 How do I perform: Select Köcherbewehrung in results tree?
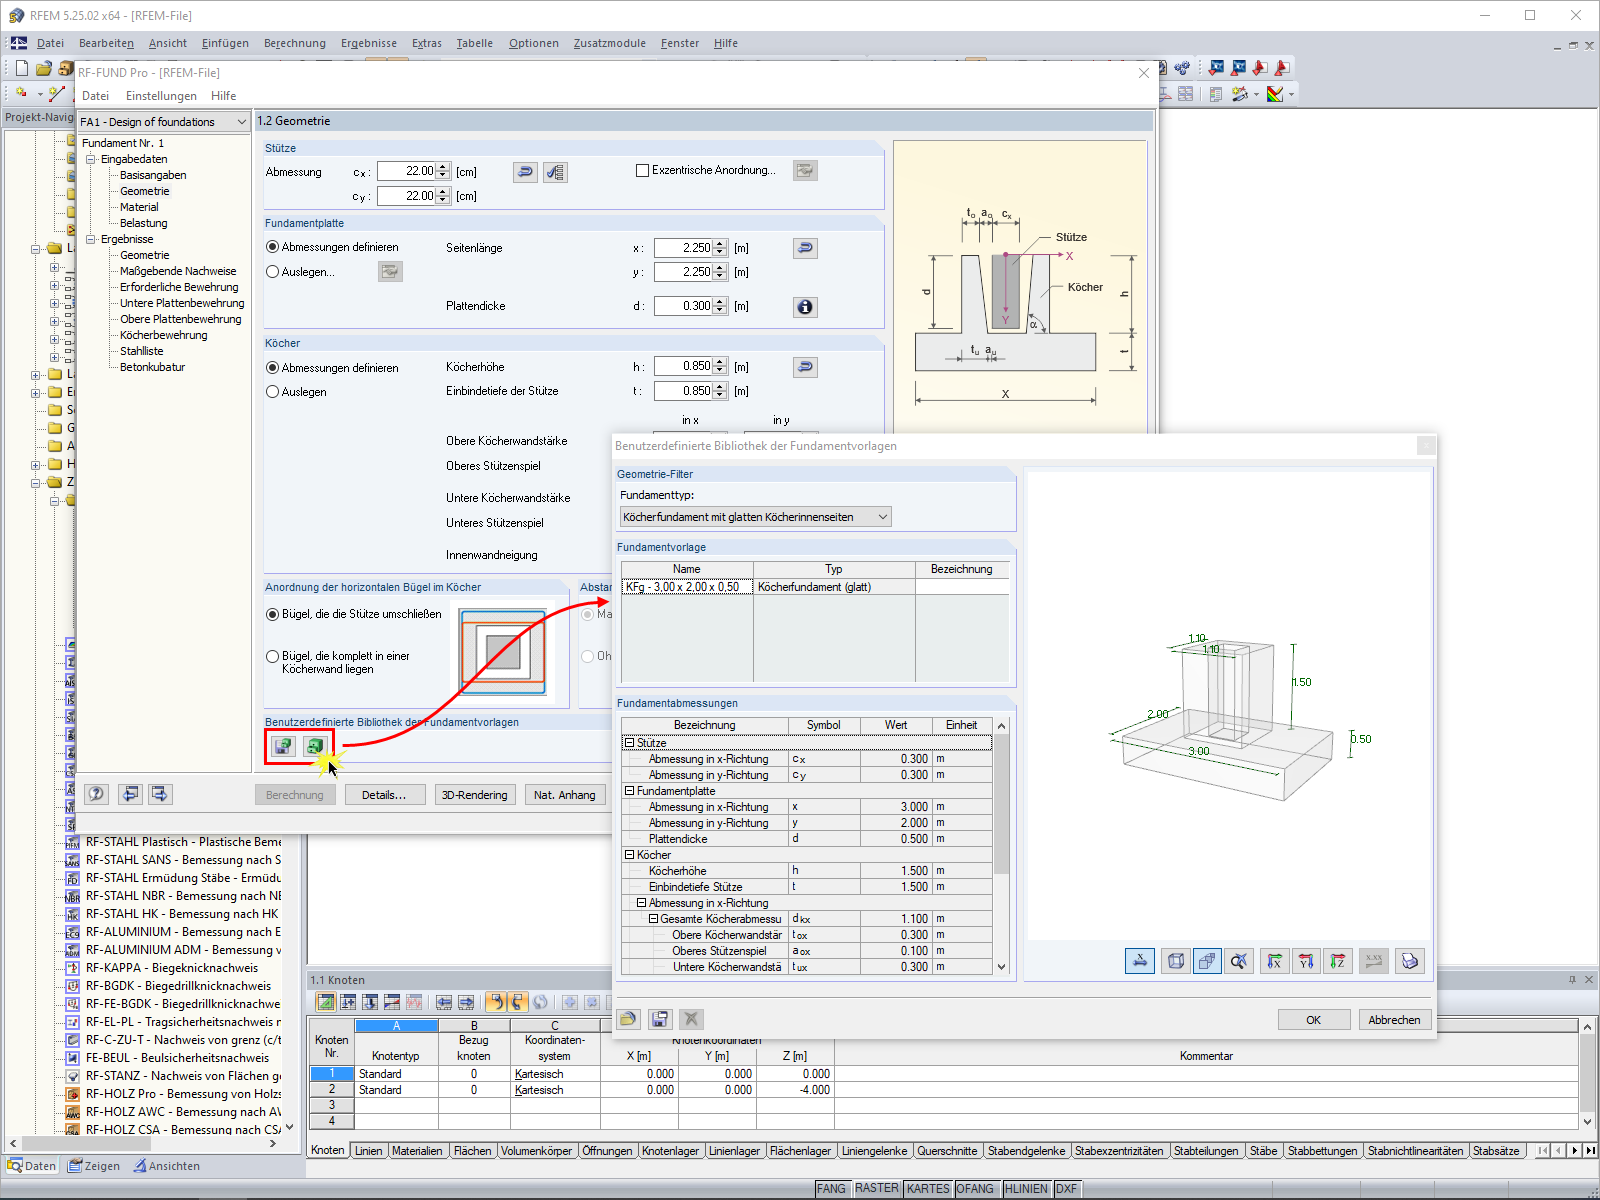[164, 335]
